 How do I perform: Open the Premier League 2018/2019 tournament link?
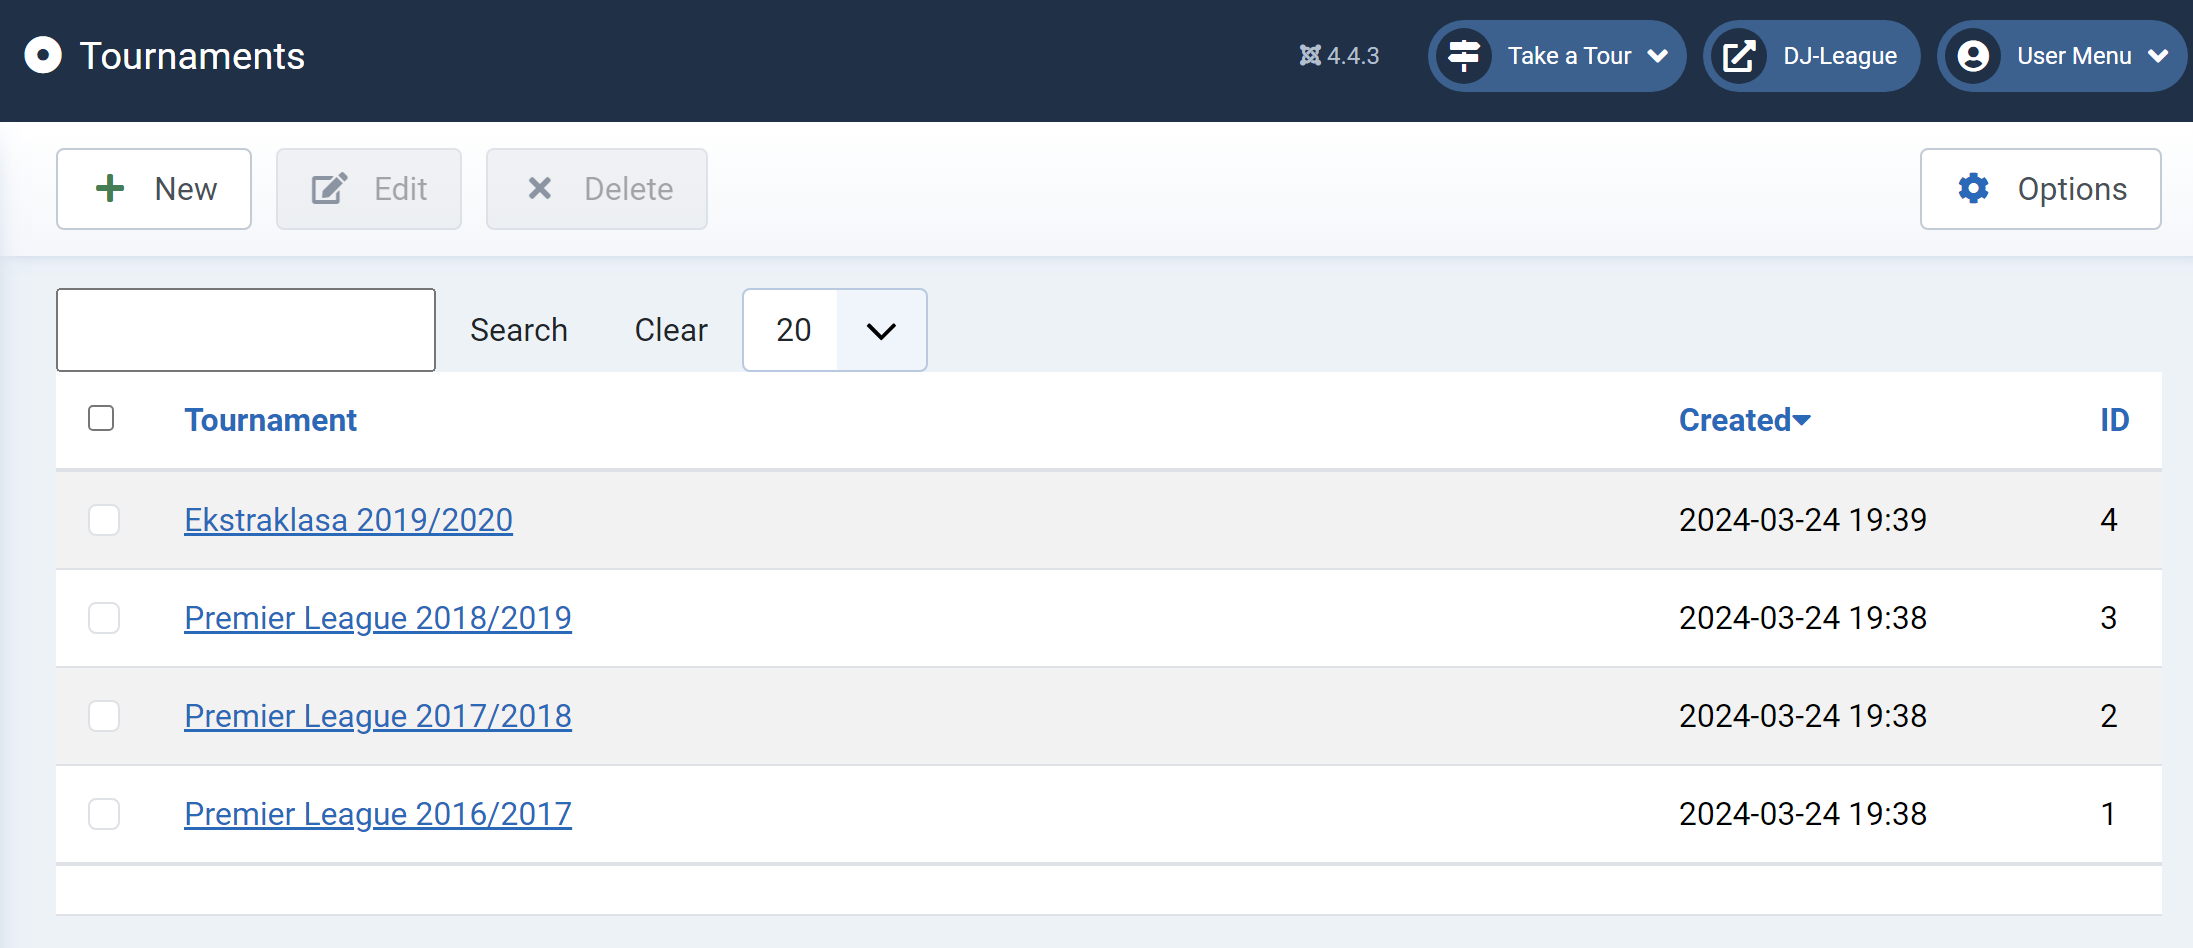[378, 618]
